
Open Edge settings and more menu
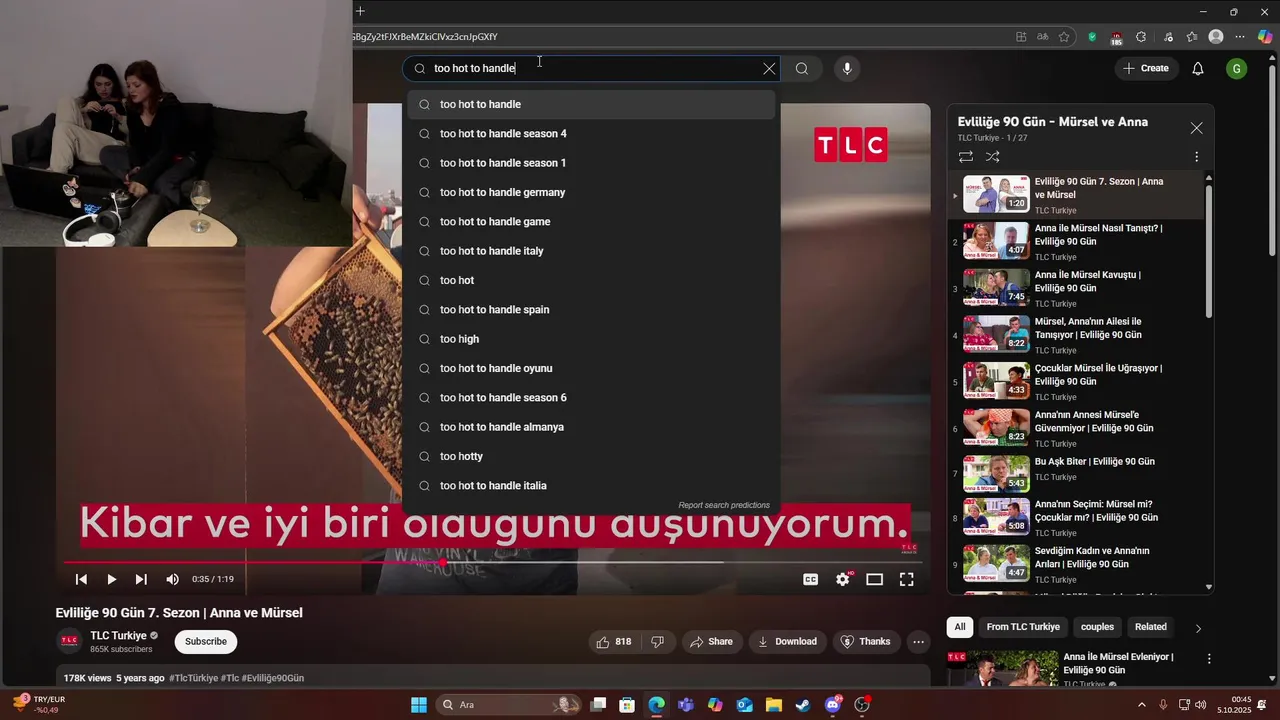(x=1239, y=37)
